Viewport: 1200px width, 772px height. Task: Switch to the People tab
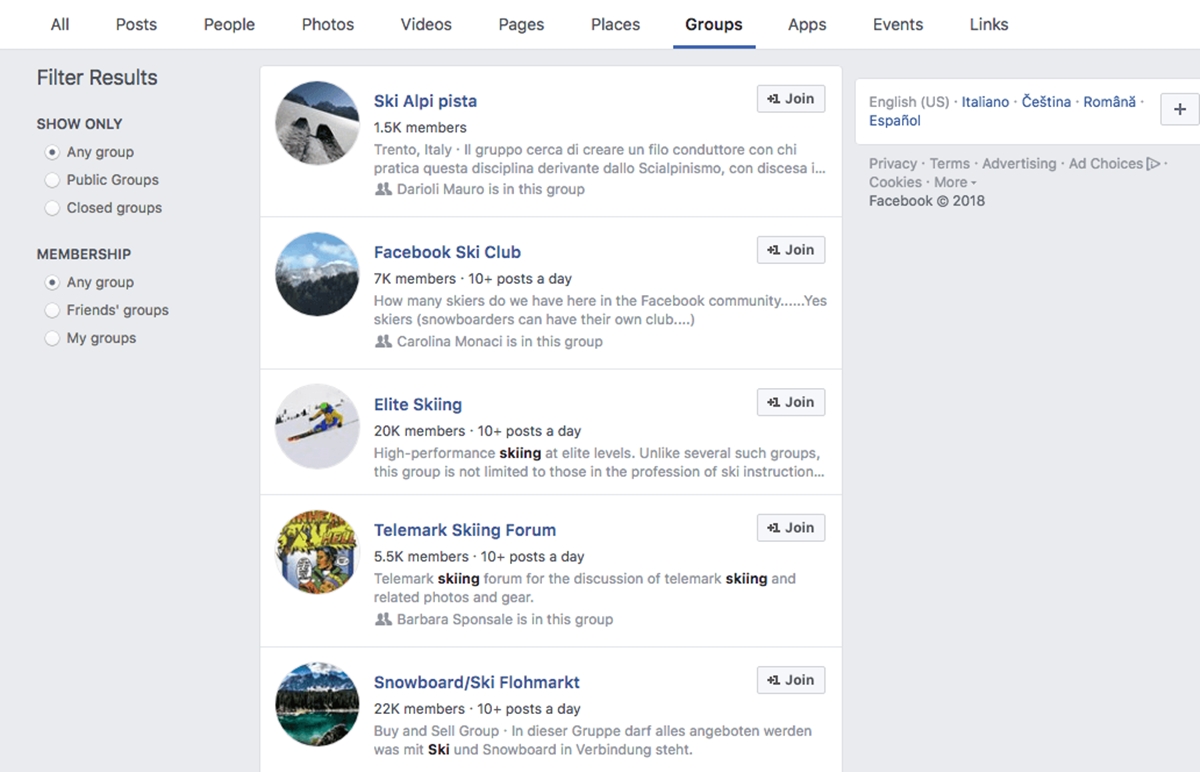tap(229, 24)
